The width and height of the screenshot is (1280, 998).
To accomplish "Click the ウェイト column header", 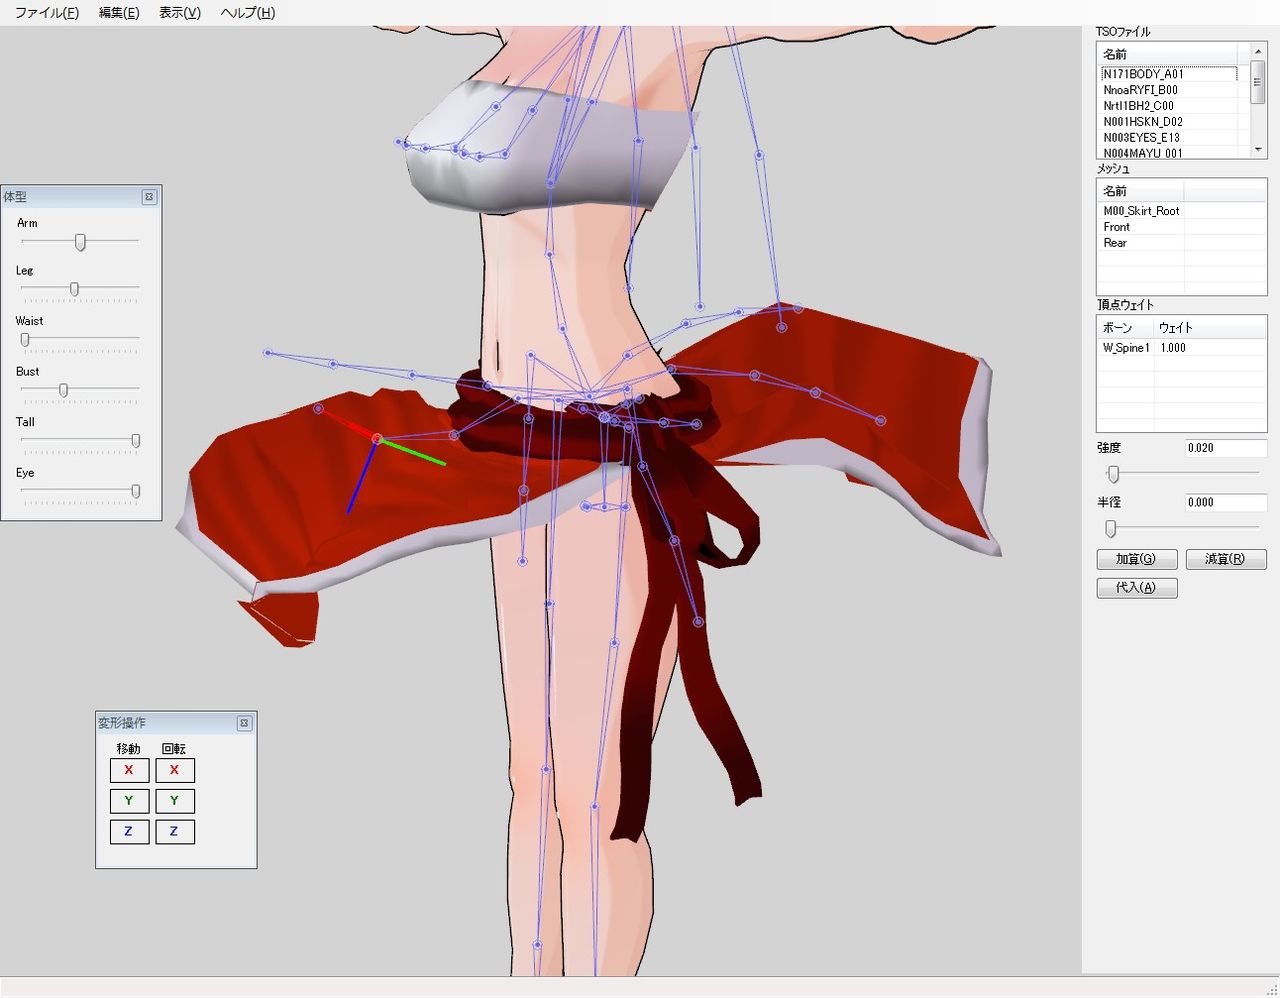I will (x=1210, y=328).
